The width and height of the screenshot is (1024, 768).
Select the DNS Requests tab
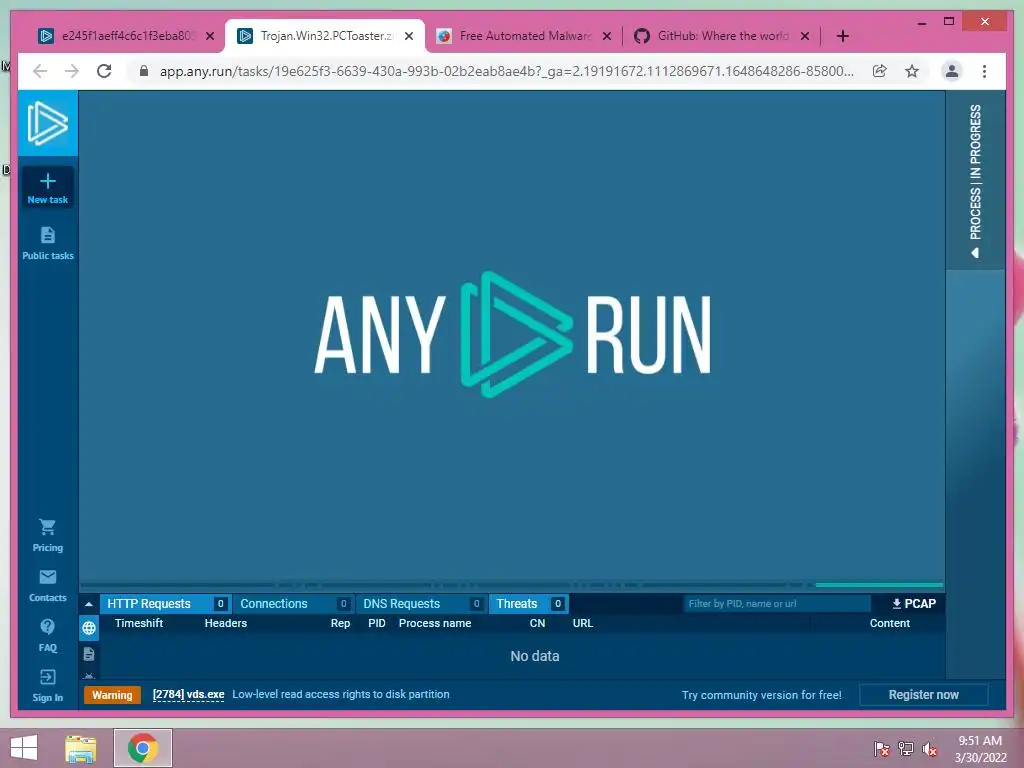pyautogui.click(x=421, y=603)
